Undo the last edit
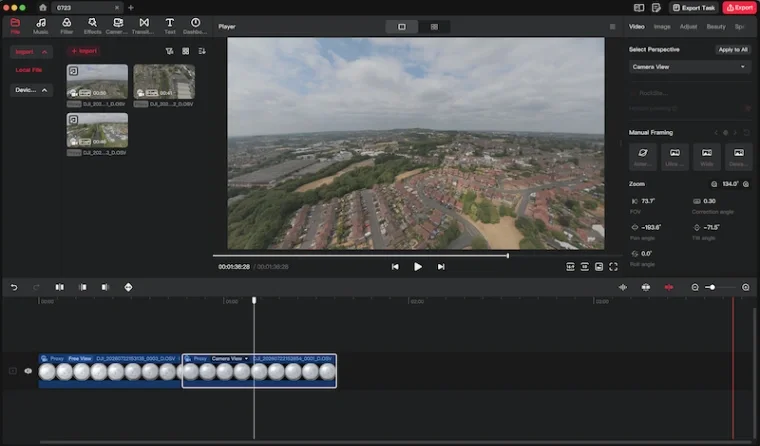Viewport: 760px width, 446px height. pos(14,287)
